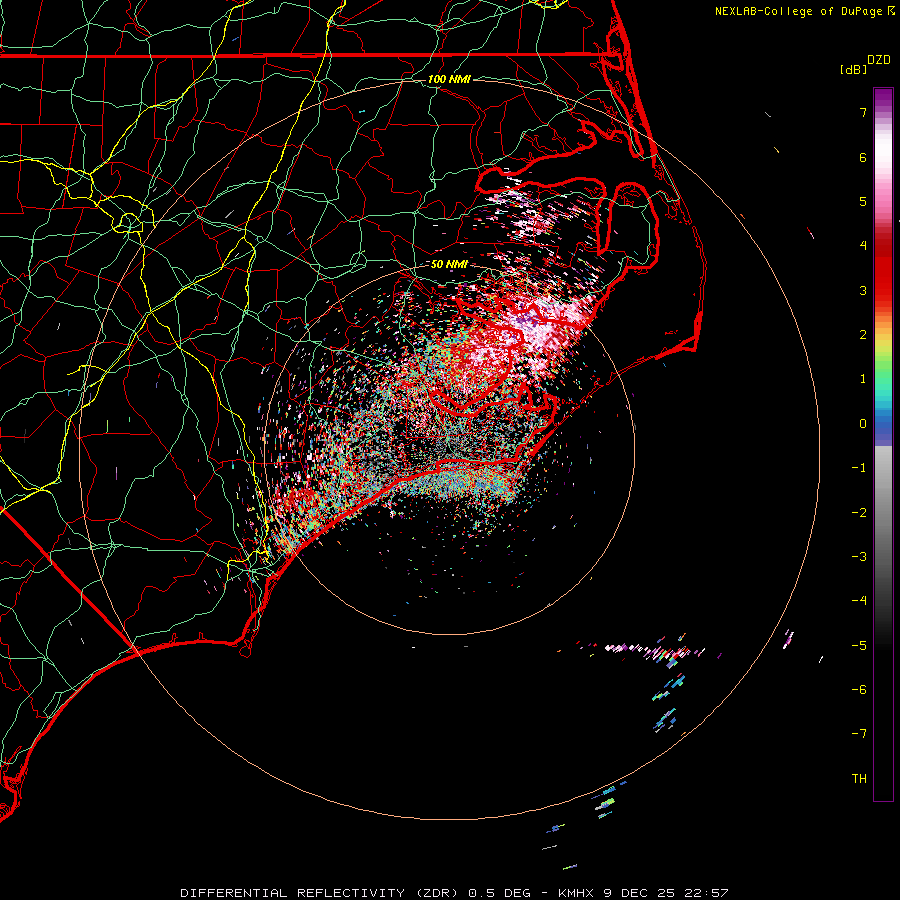This screenshot has width=900, height=900.
Task: Click the -6 scale value
Action: point(859,690)
